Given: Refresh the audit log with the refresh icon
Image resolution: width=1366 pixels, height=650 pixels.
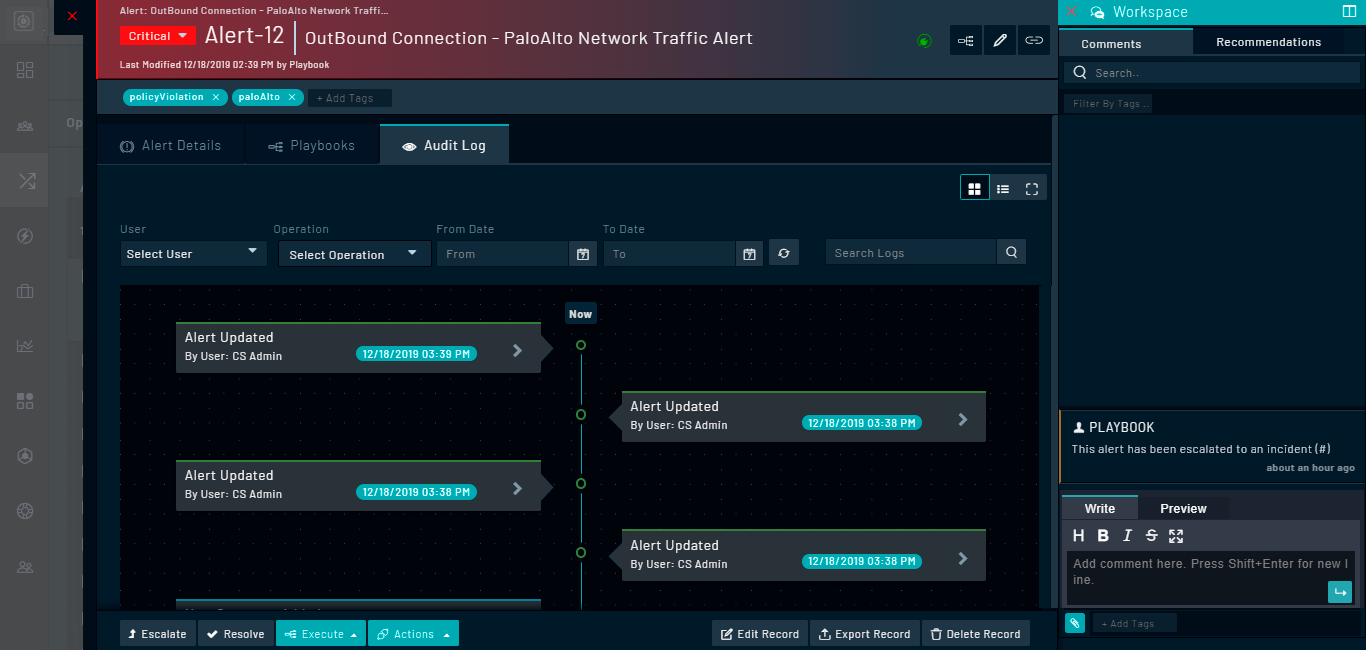Looking at the screenshot, I should [x=784, y=252].
